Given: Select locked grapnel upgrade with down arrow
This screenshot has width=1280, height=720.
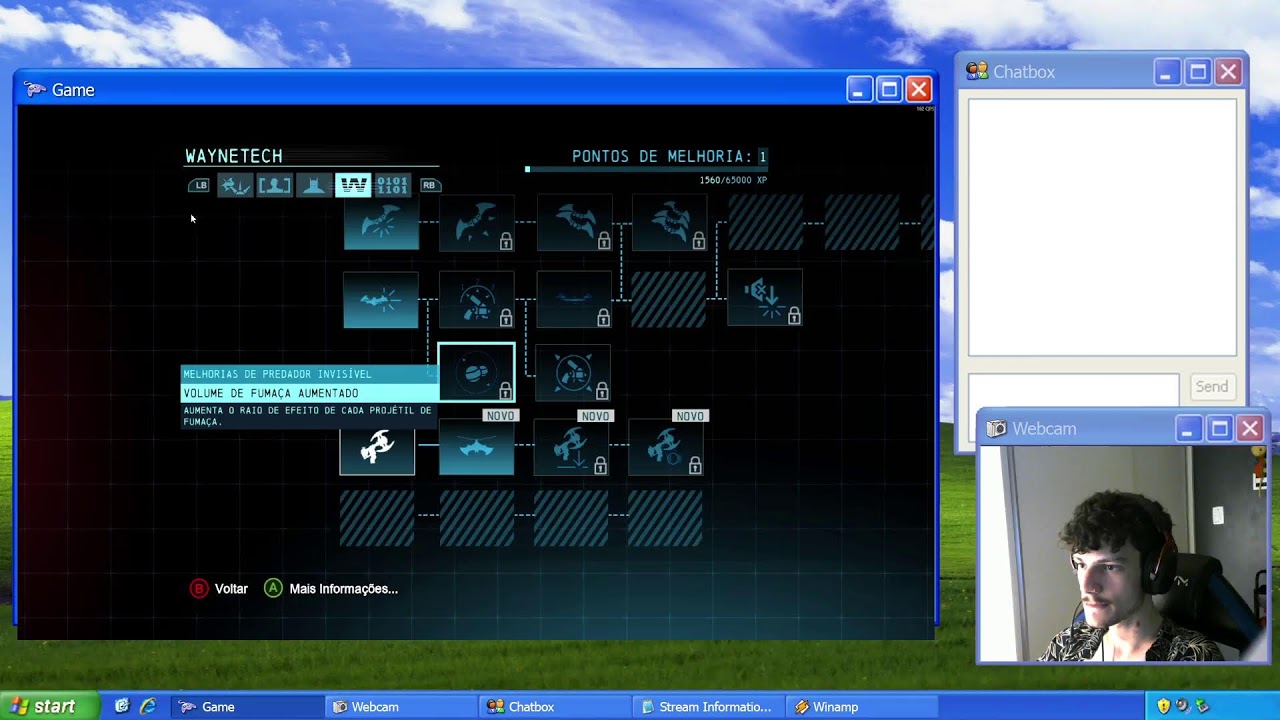Looking at the screenshot, I should click(572, 447).
